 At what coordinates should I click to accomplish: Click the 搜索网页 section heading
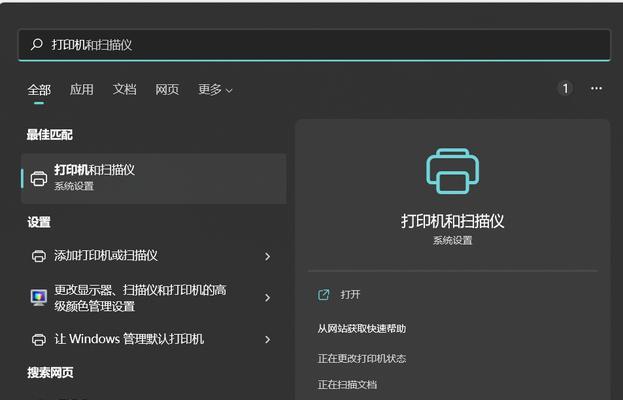[50, 373]
